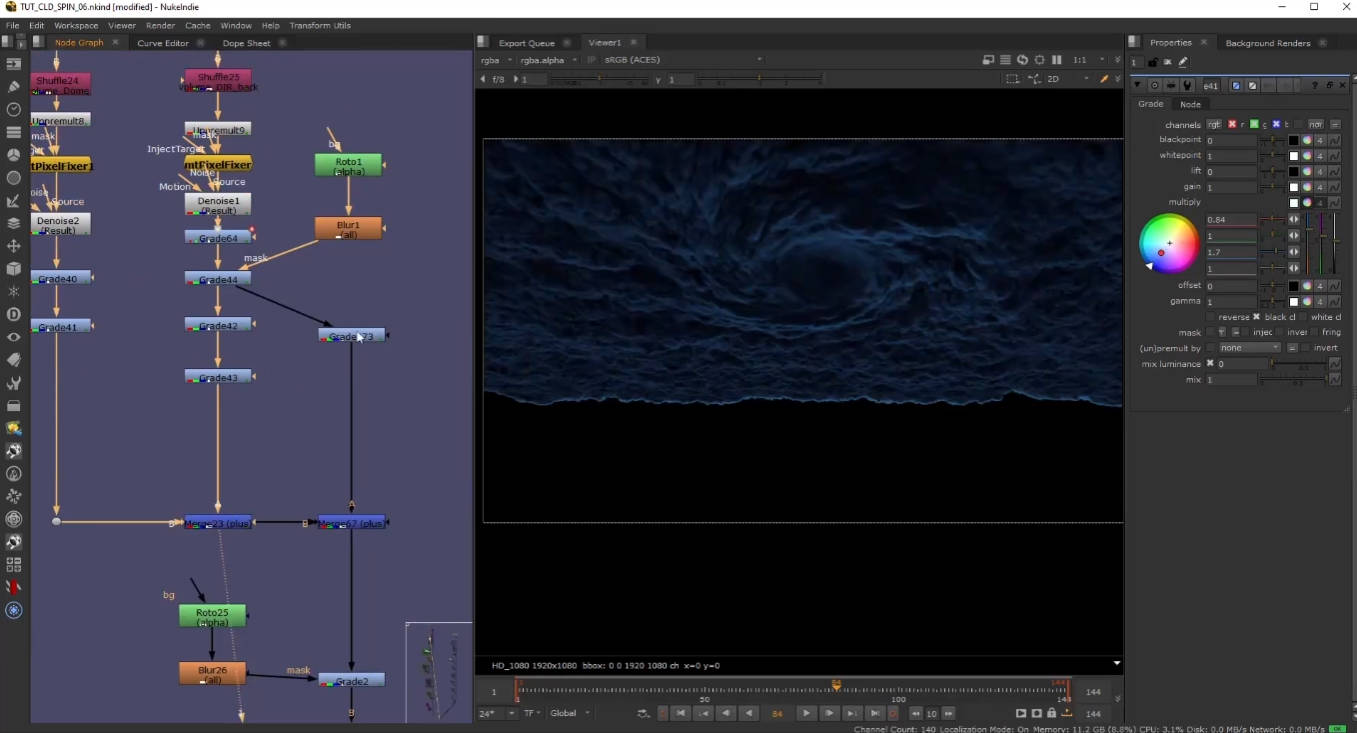Open the Render menu

(x=160, y=25)
